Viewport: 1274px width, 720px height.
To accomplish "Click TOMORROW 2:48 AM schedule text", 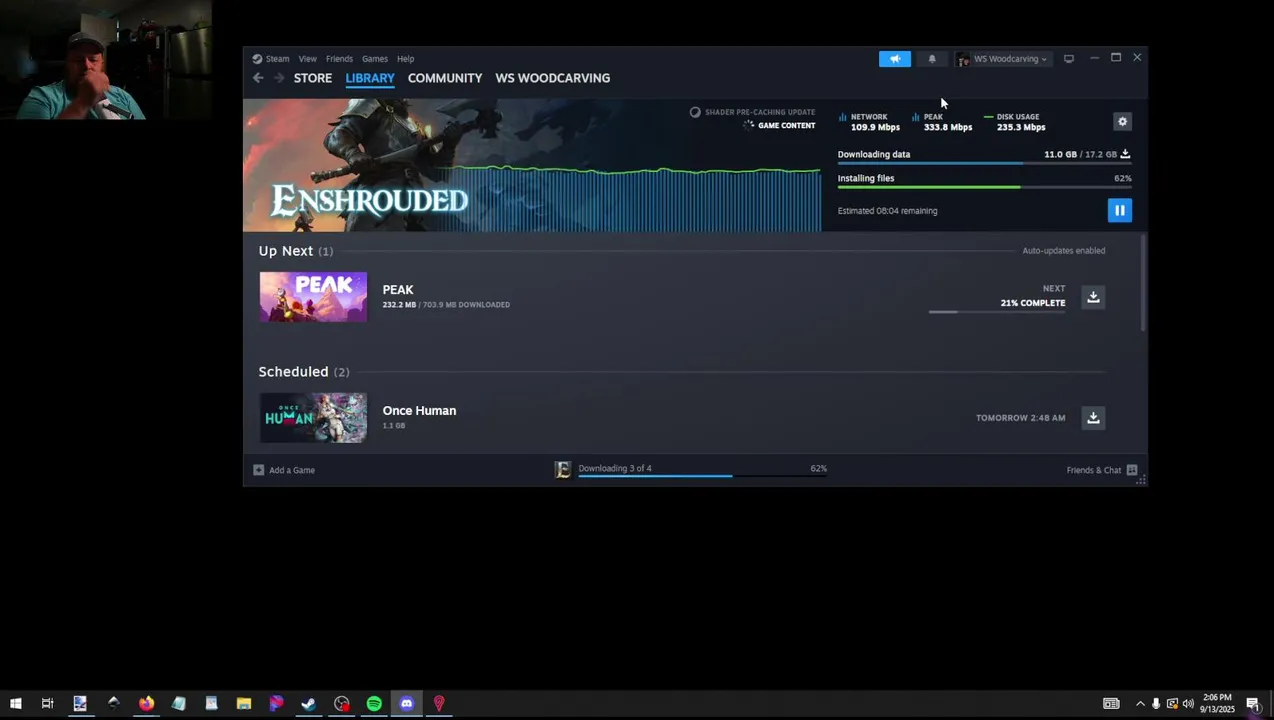I will (1020, 418).
